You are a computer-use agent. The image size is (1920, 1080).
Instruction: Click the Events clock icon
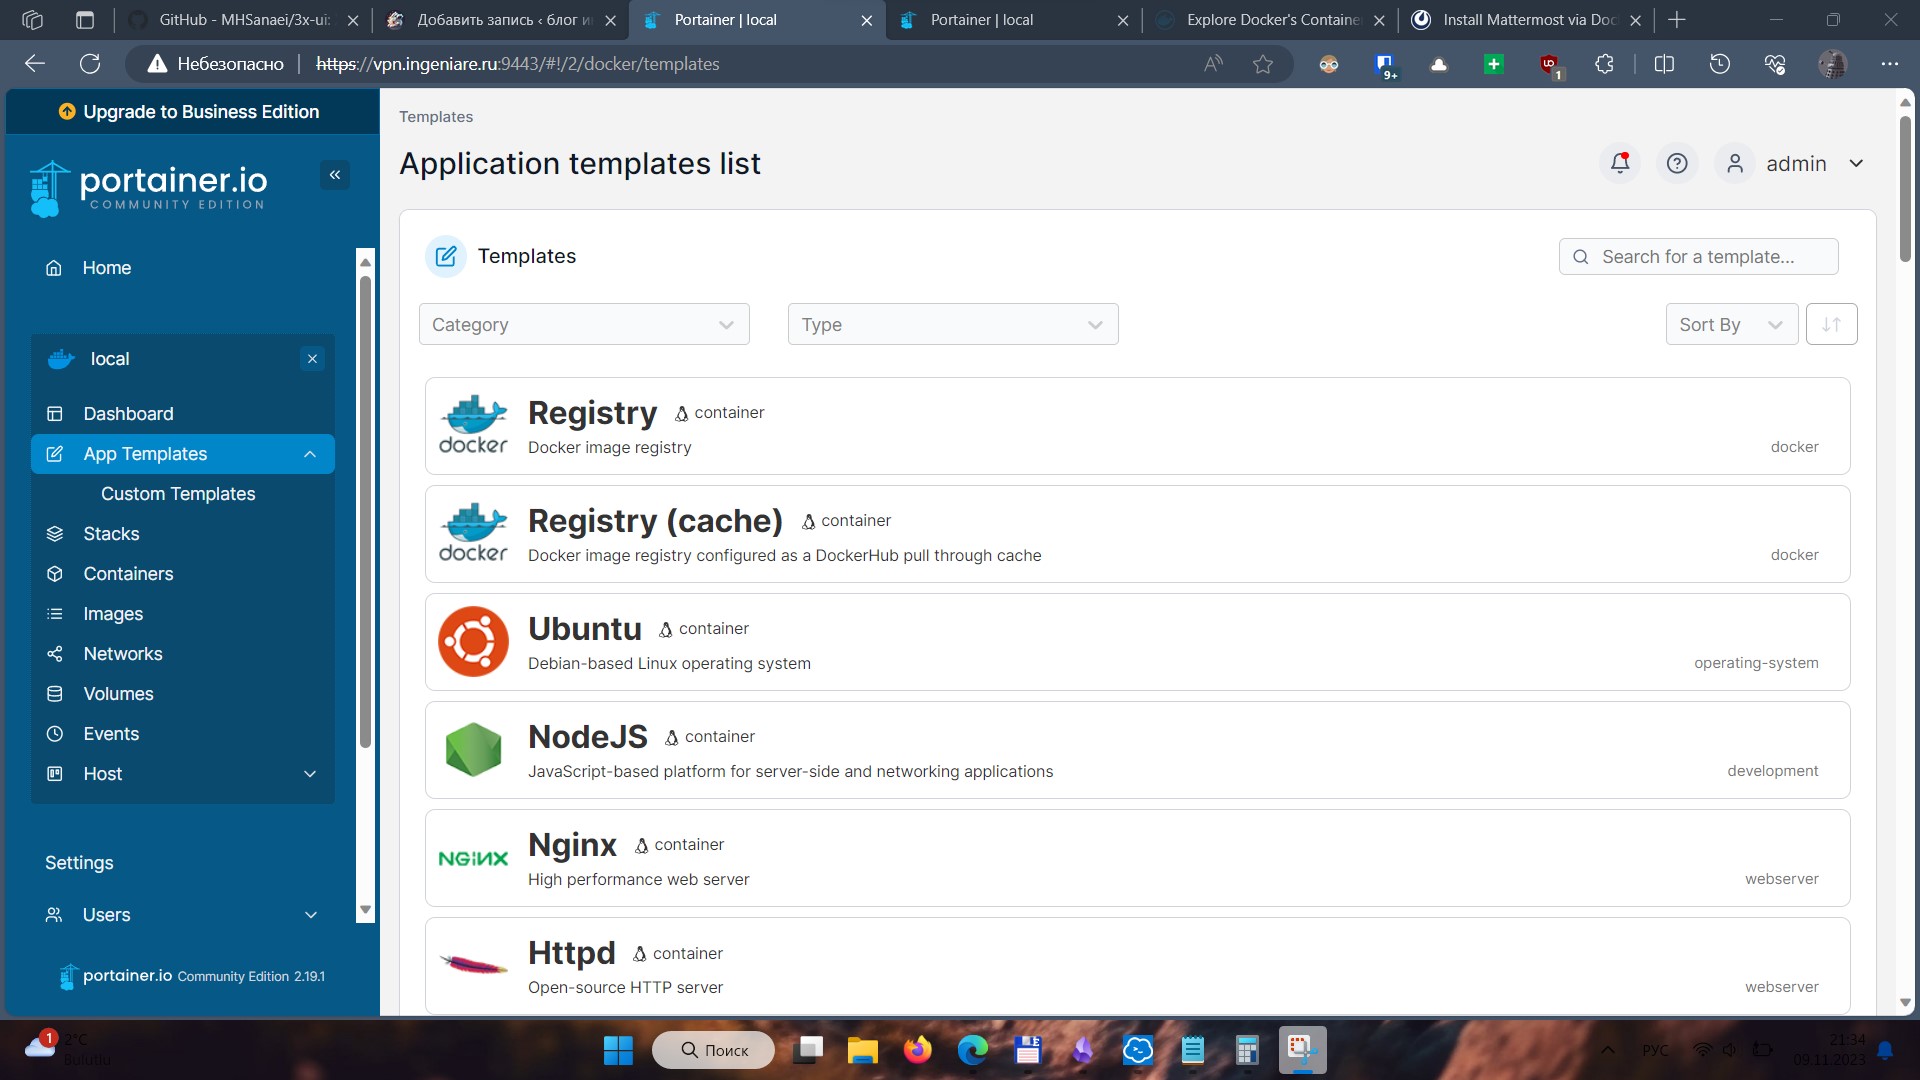point(55,734)
